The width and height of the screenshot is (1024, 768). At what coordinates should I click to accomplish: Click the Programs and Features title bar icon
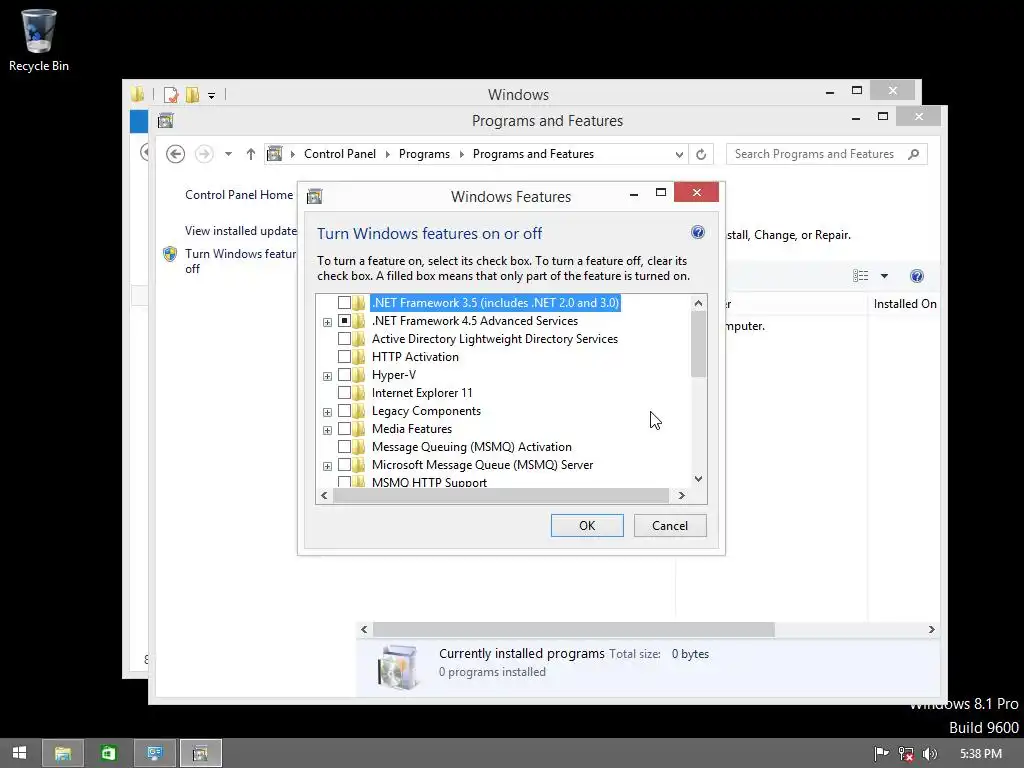coord(165,120)
